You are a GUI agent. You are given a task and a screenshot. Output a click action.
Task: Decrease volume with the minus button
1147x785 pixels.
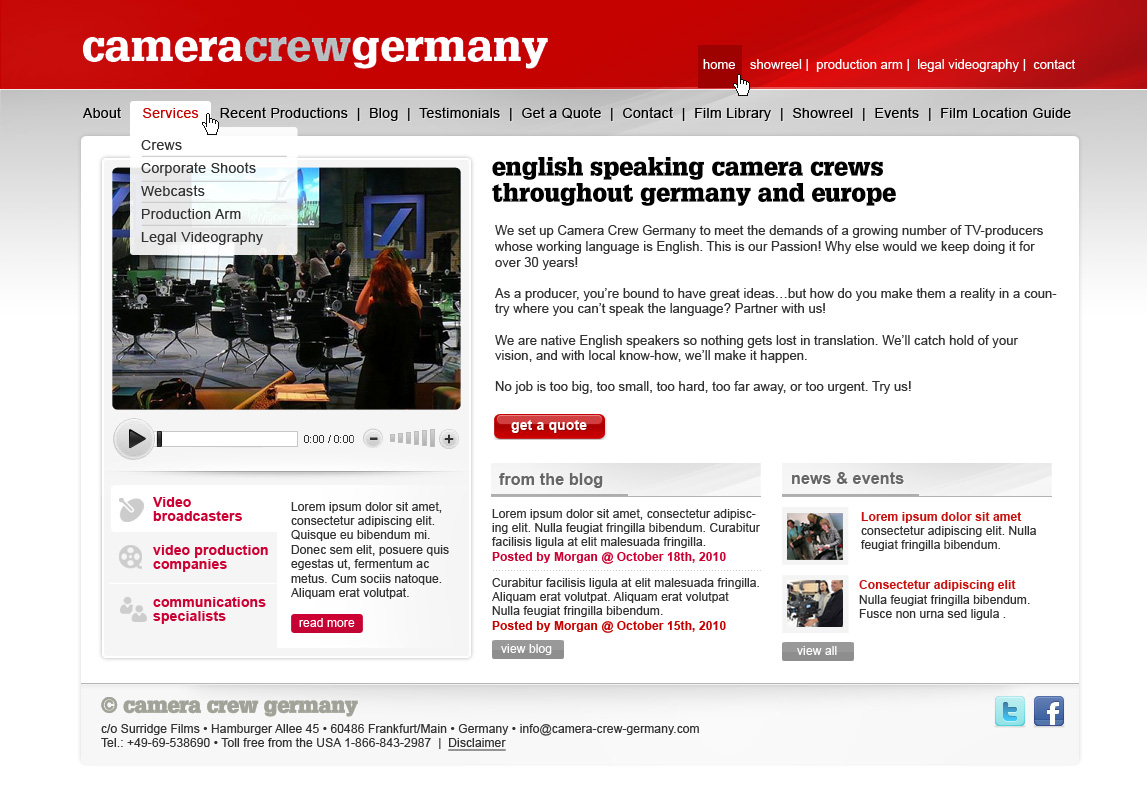pos(373,439)
